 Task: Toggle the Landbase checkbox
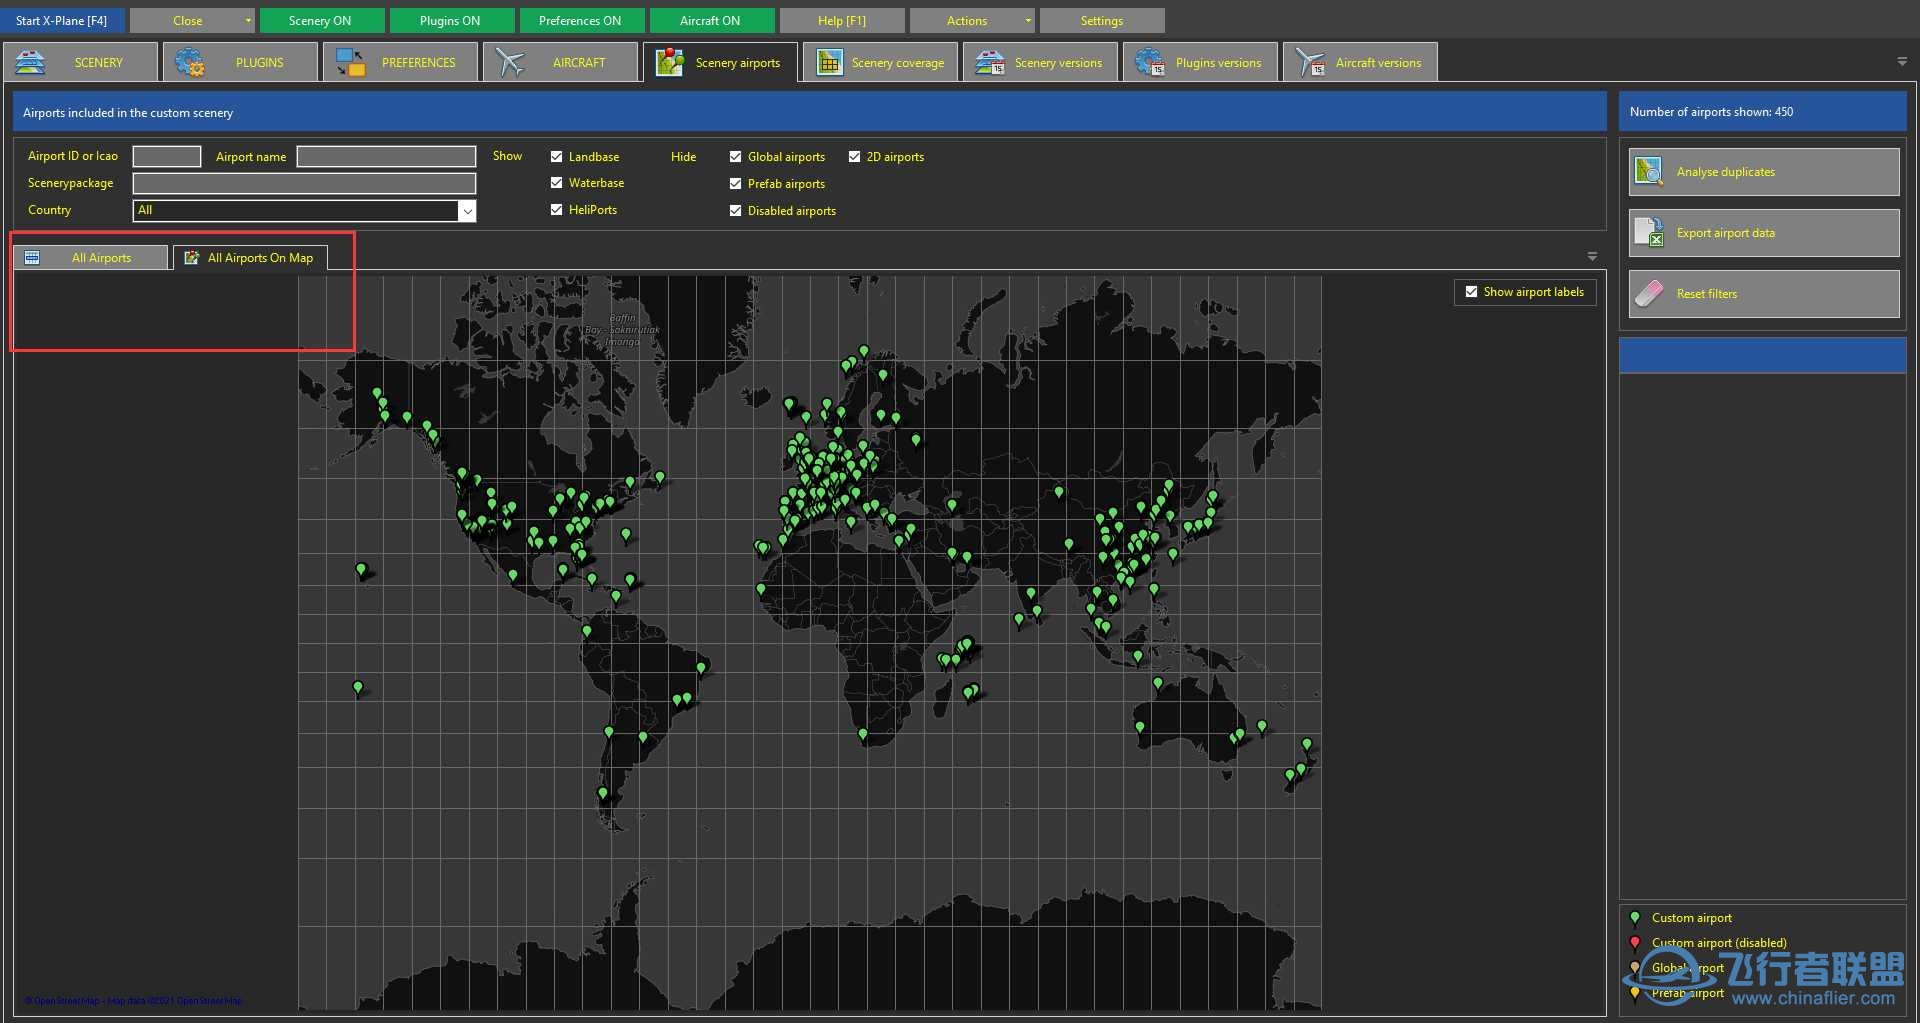556,157
